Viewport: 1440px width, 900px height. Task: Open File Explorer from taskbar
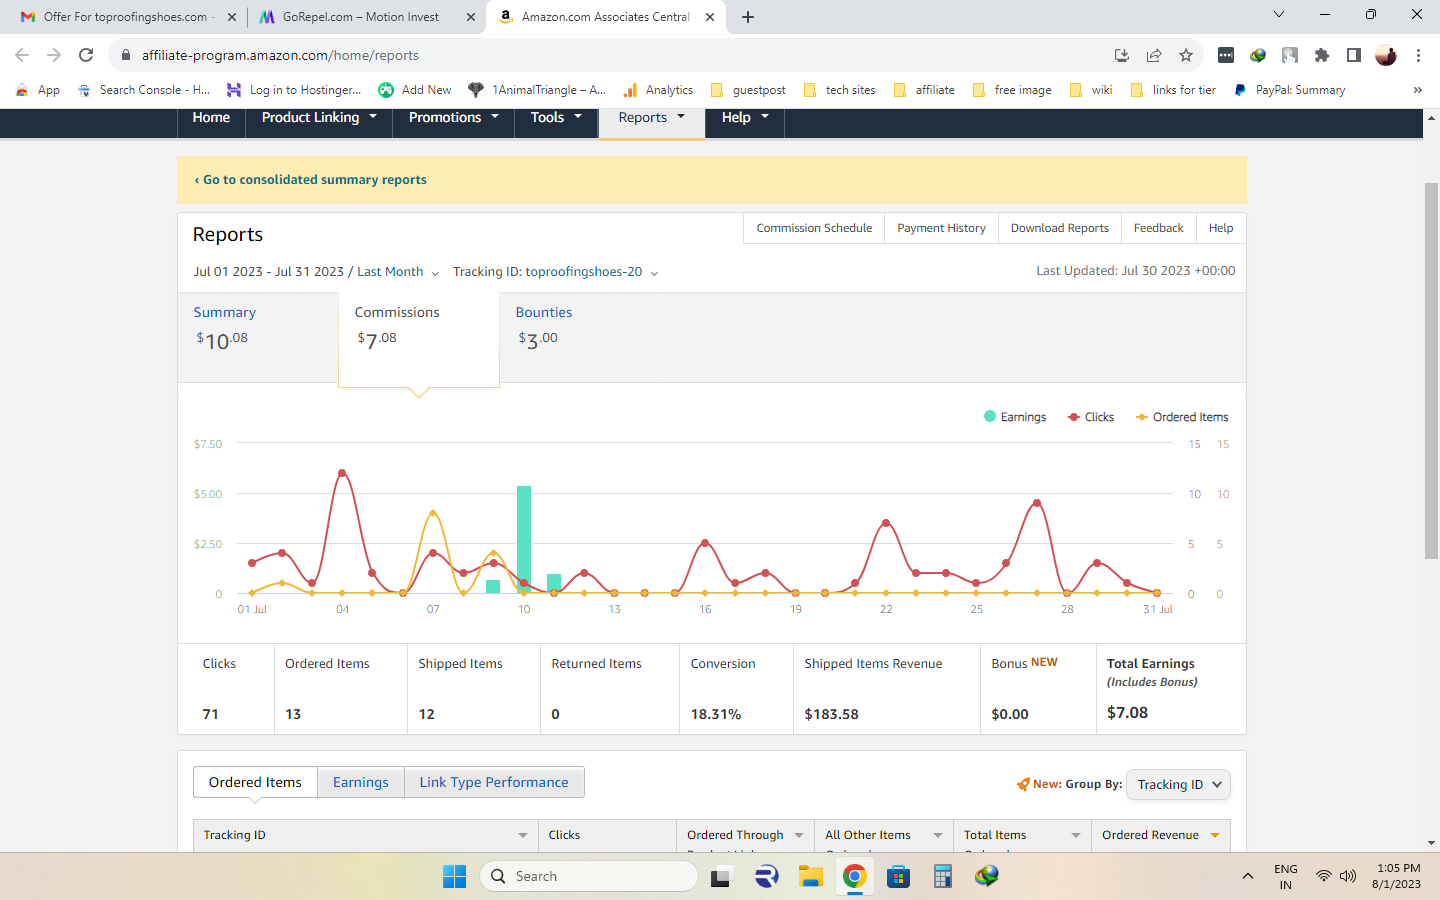click(810, 876)
